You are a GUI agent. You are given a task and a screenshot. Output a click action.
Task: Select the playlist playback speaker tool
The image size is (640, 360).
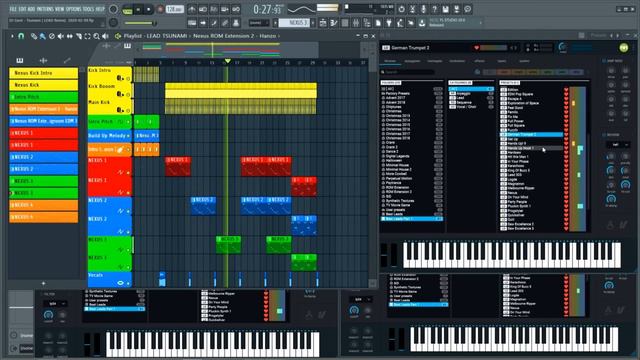point(105,36)
